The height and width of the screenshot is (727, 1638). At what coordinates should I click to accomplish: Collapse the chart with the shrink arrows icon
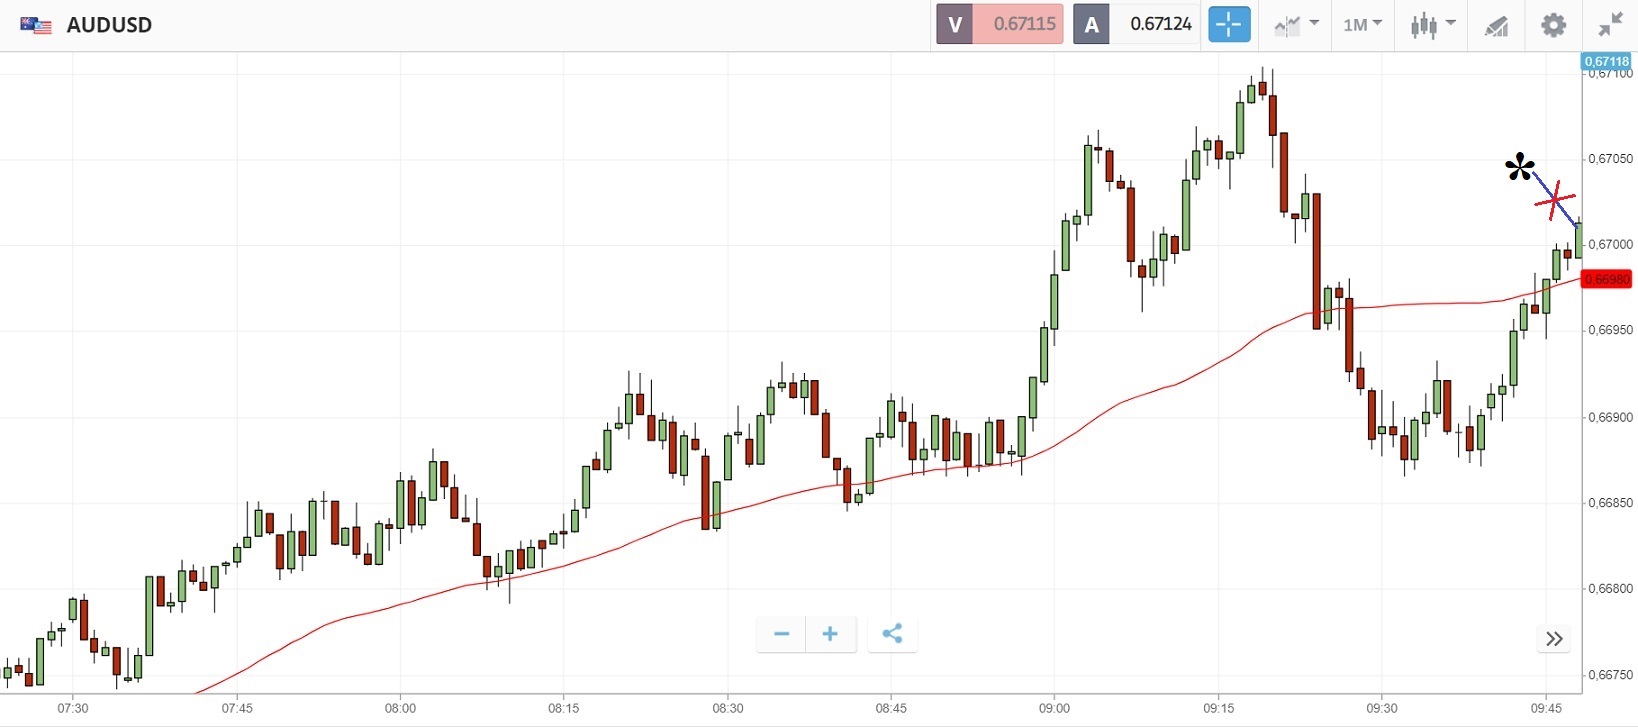point(1610,24)
